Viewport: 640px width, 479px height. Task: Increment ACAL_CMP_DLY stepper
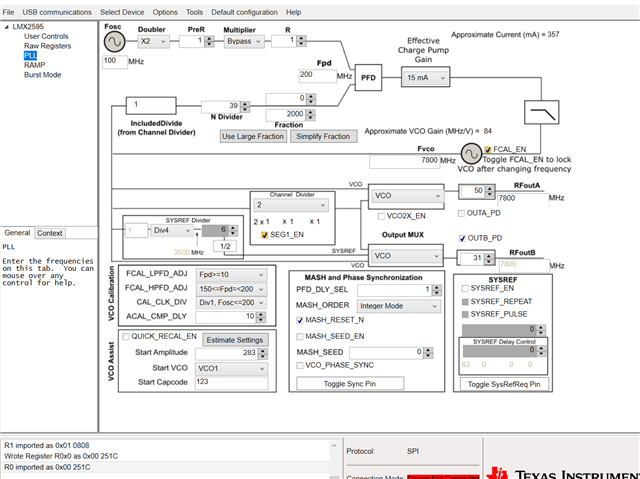(261, 315)
